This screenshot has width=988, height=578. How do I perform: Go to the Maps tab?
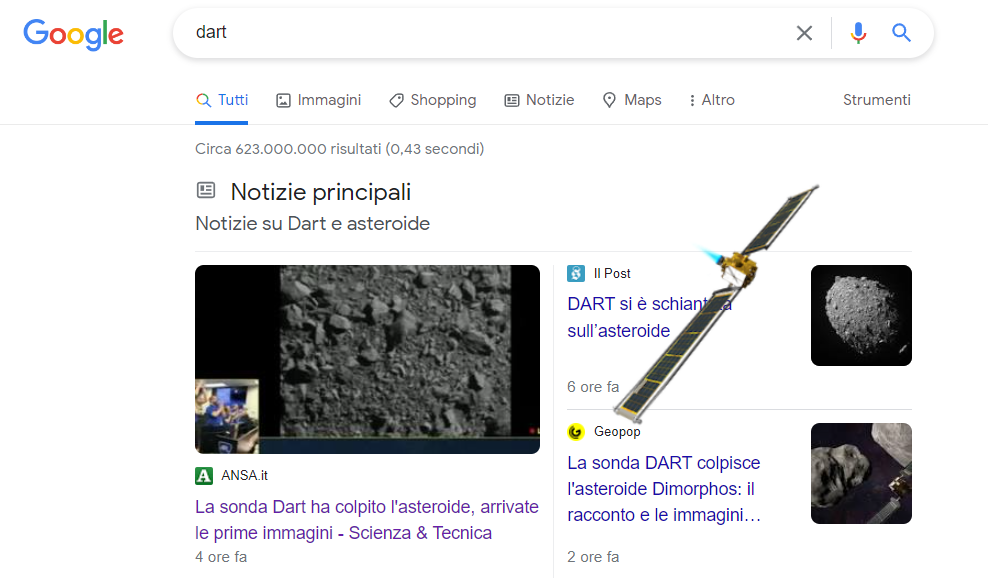[x=632, y=100]
